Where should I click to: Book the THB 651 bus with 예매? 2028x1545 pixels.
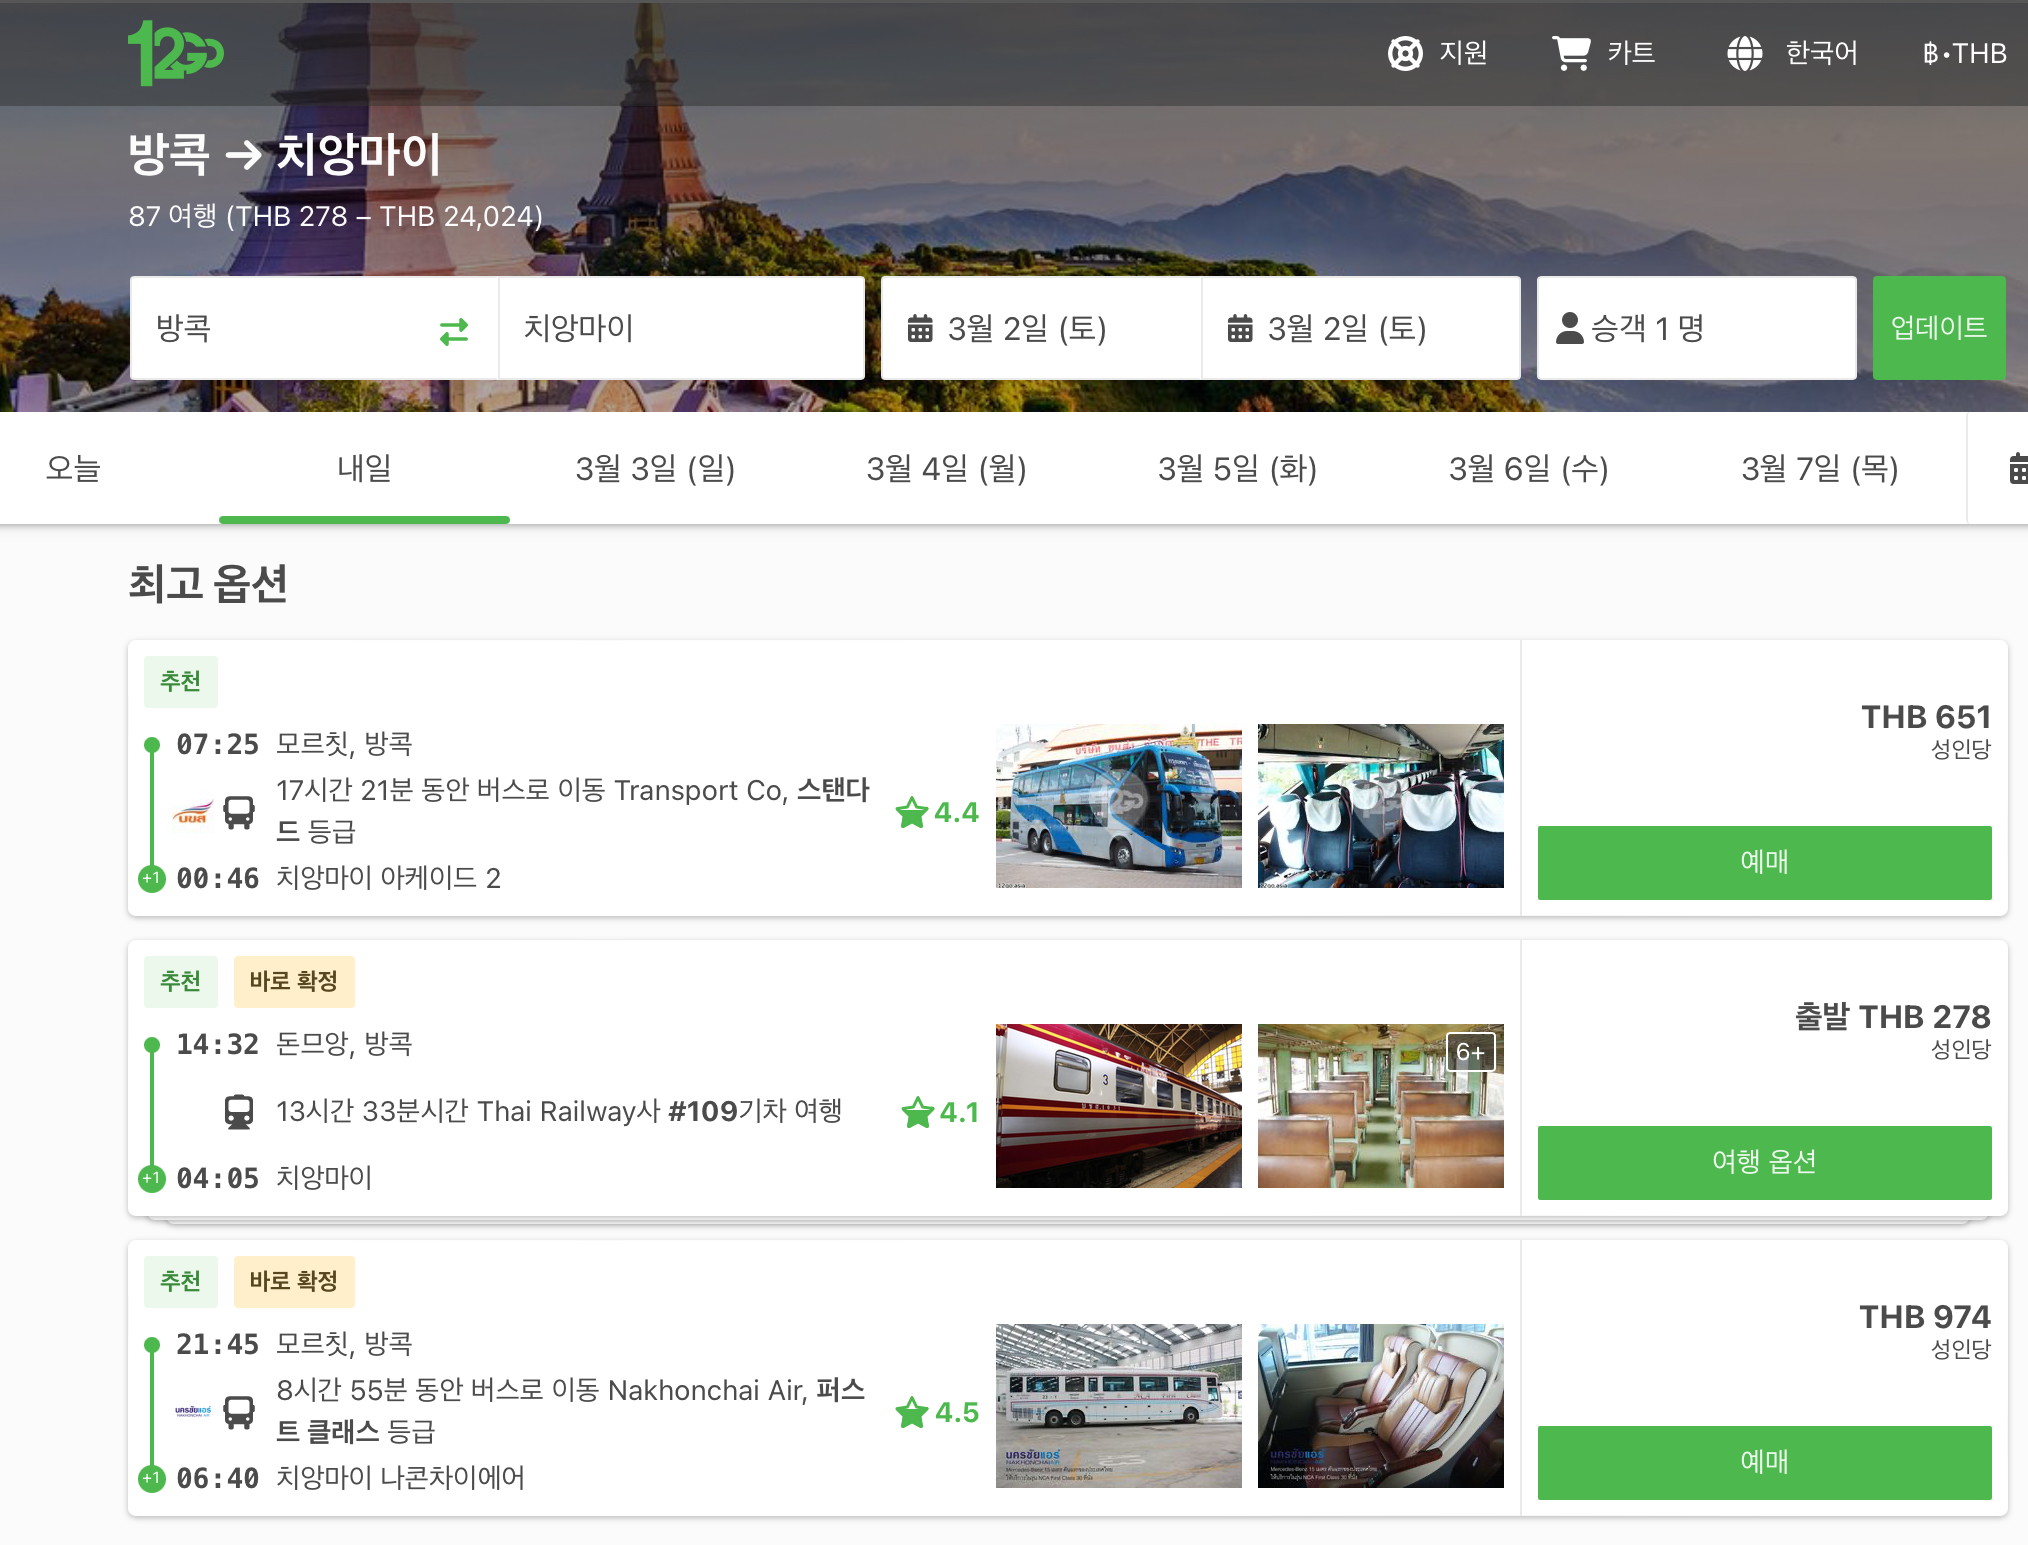pyautogui.click(x=1764, y=862)
